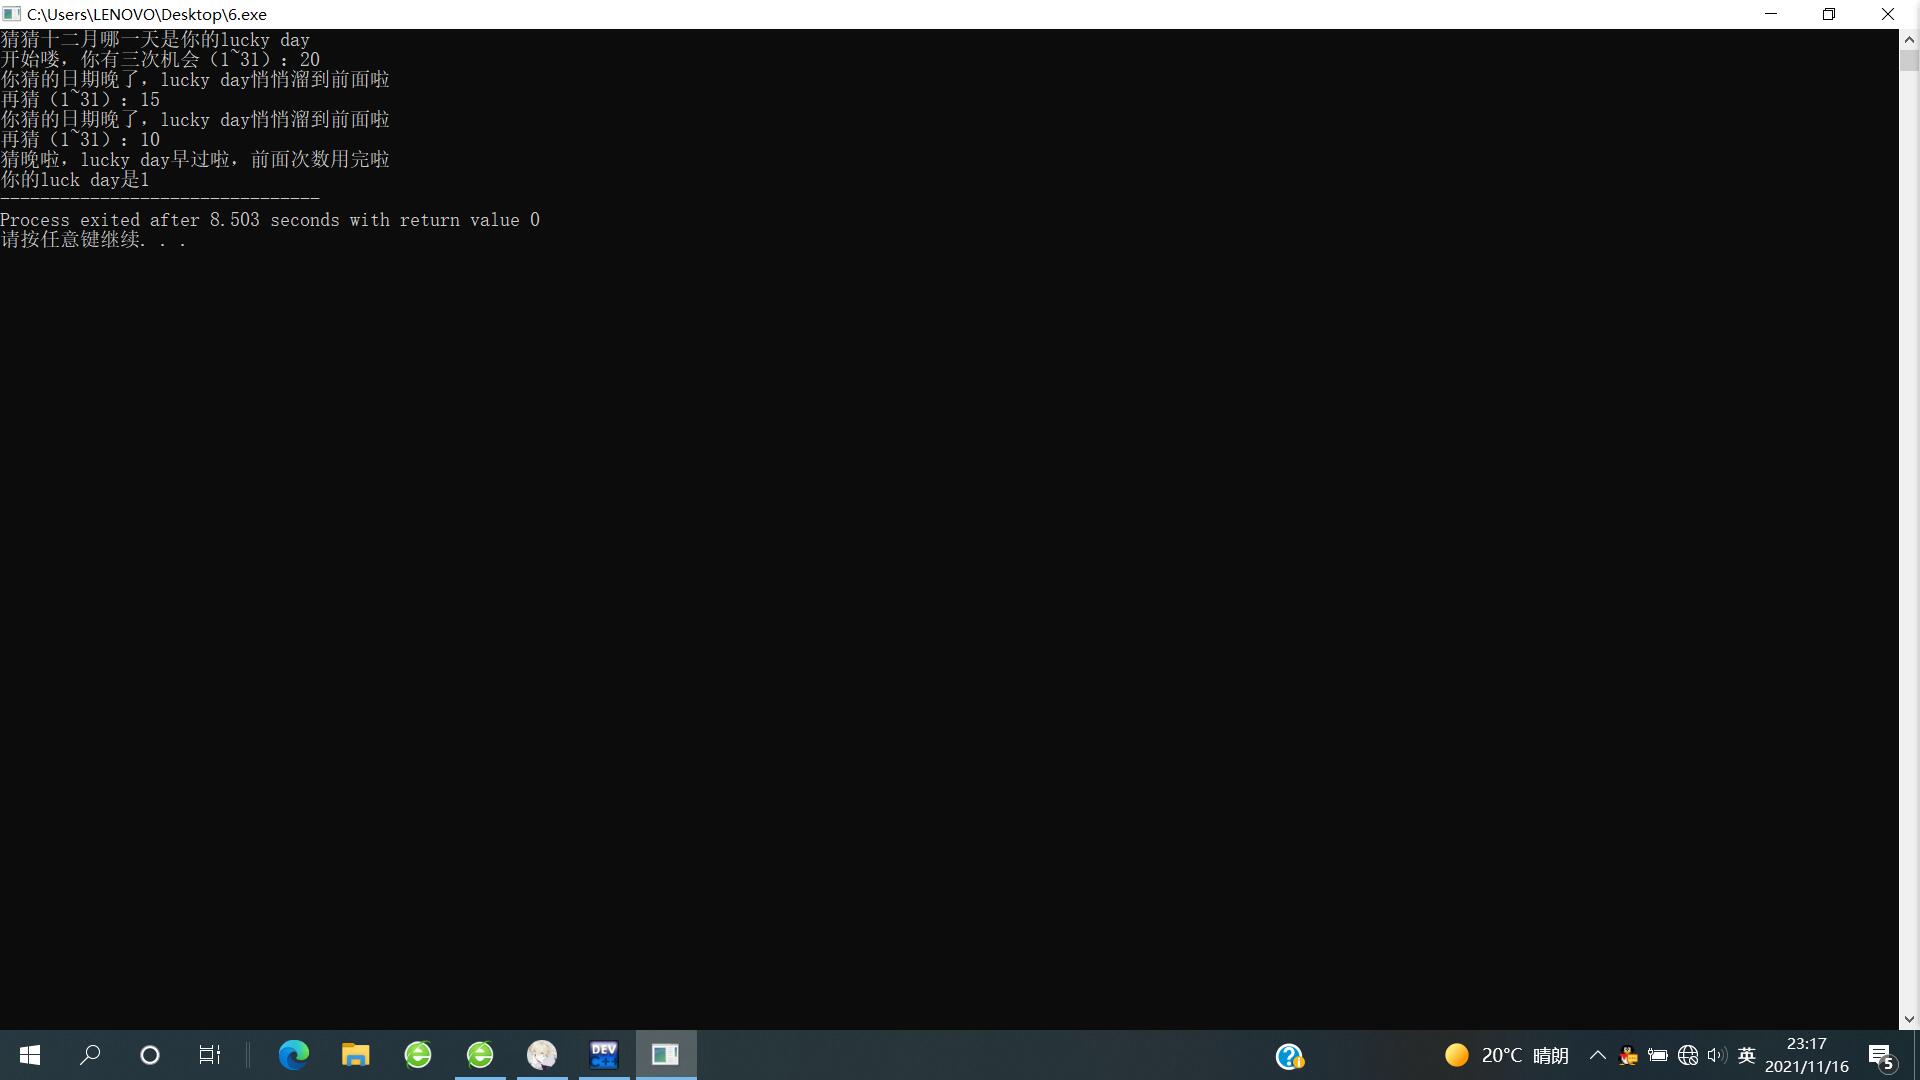The image size is (1920, 1080).
Task: Open the console title bar system menu icon
Action: coord(12,14)
